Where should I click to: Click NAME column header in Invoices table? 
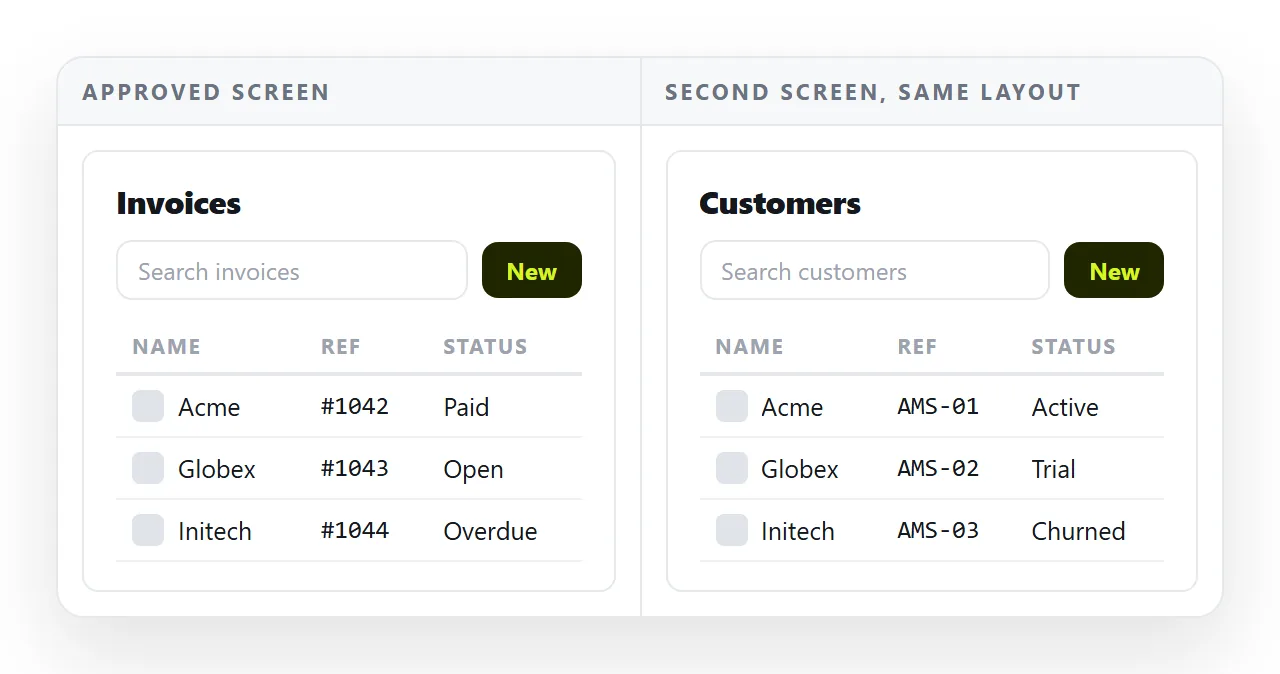(x=167, y=347)
